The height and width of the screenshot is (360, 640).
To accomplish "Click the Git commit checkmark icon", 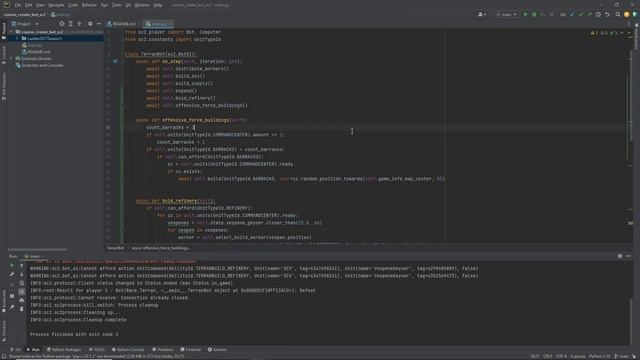I will point(581,14).
